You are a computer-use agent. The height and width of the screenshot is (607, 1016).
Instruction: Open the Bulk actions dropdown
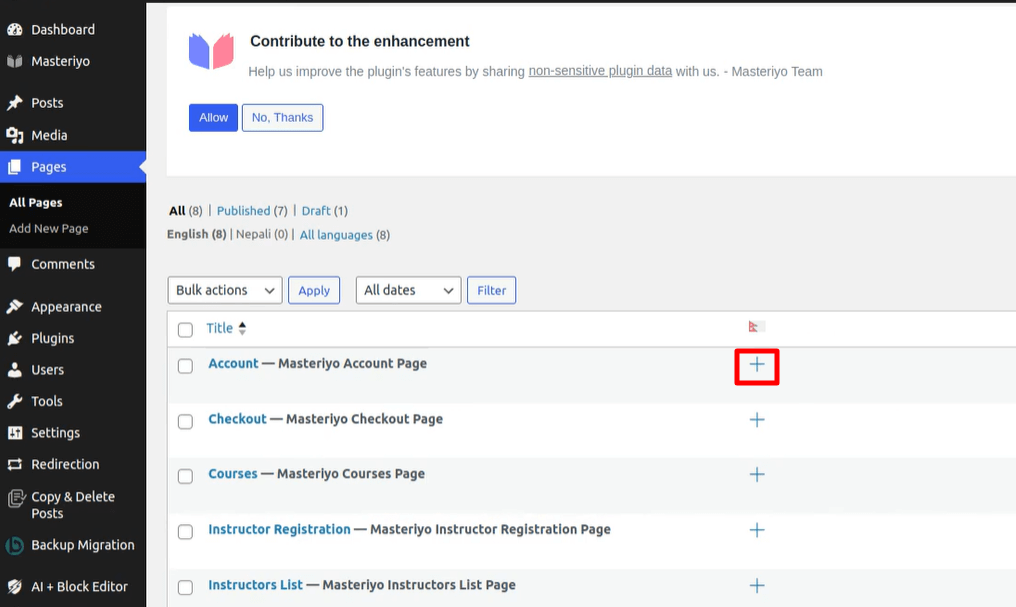(x=225, y=290)
